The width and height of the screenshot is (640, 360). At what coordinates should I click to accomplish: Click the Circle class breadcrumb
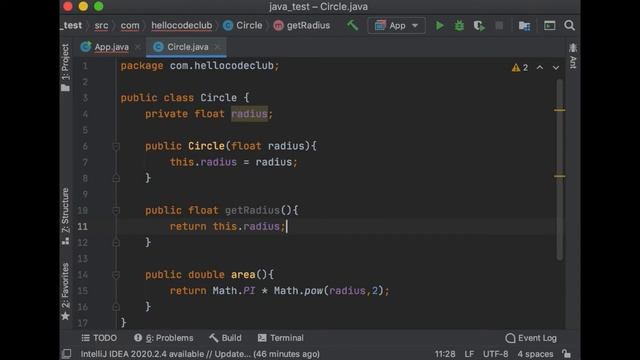click(x=242, y=25)
